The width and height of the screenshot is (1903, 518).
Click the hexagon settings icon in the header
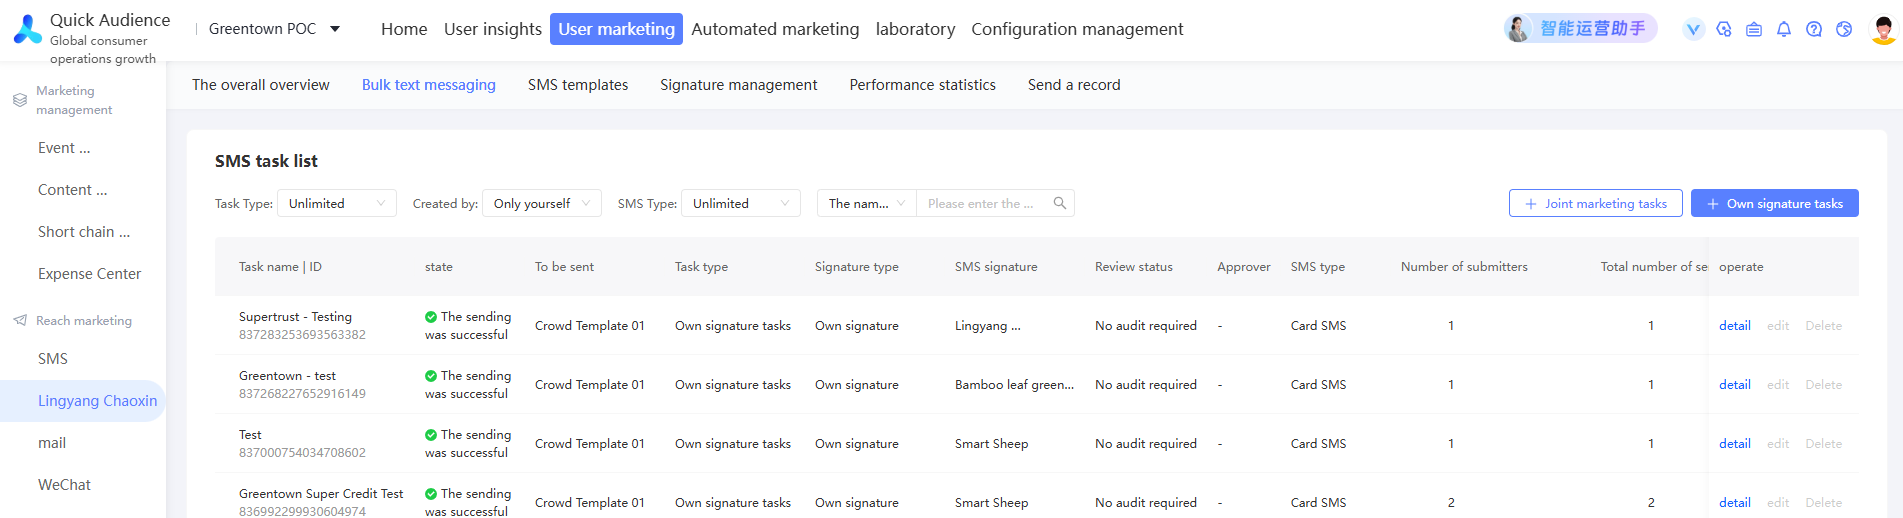coord(1723,29)
